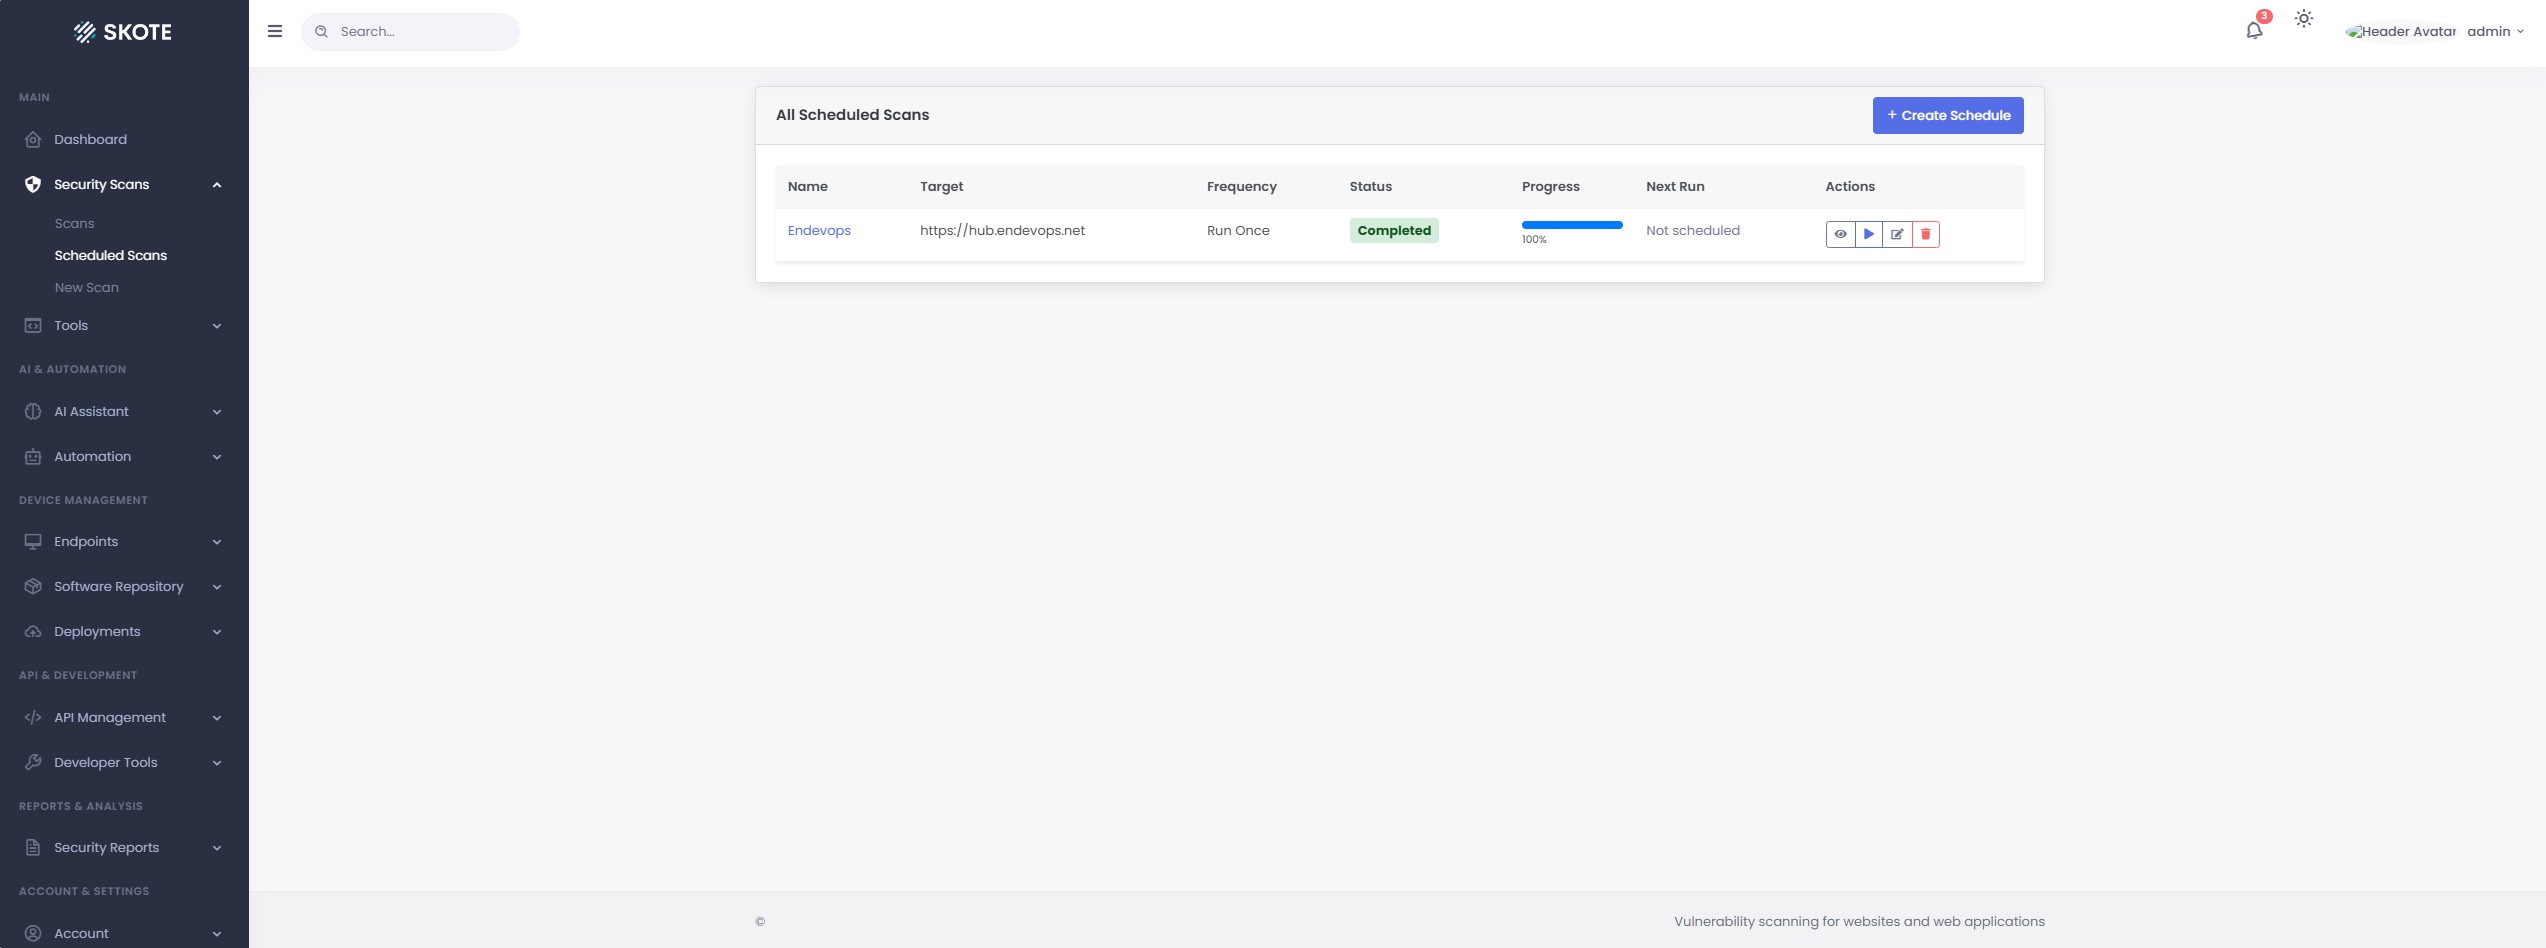This screenshot has width=2546, height=948.
Task: Delete Endevops schedule using red trash icon
Action: pos(1925,234)
